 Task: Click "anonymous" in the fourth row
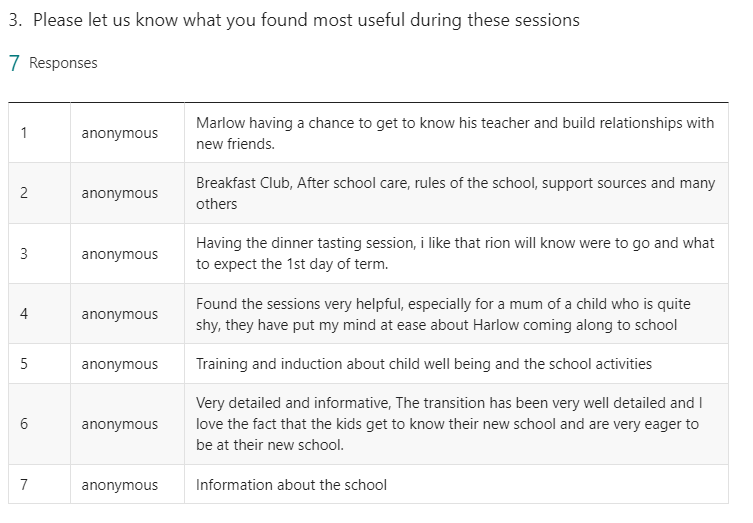[120, 314]
